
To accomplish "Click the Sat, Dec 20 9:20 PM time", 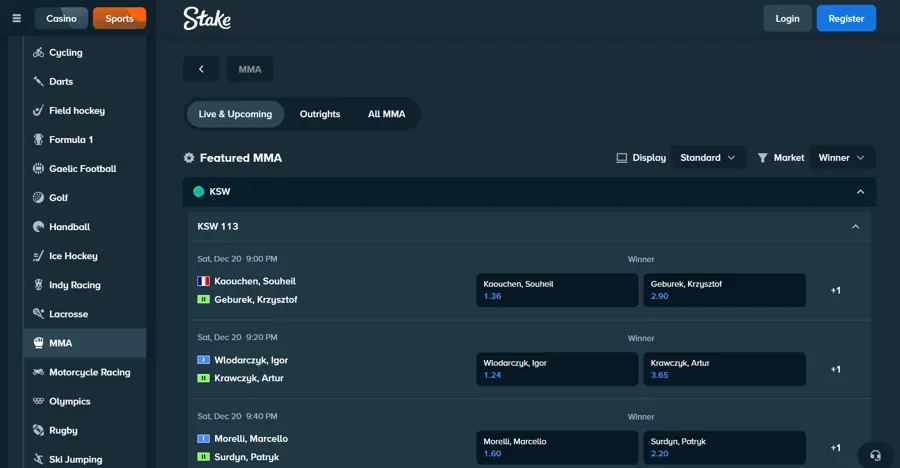I will (x=237, y=337).
